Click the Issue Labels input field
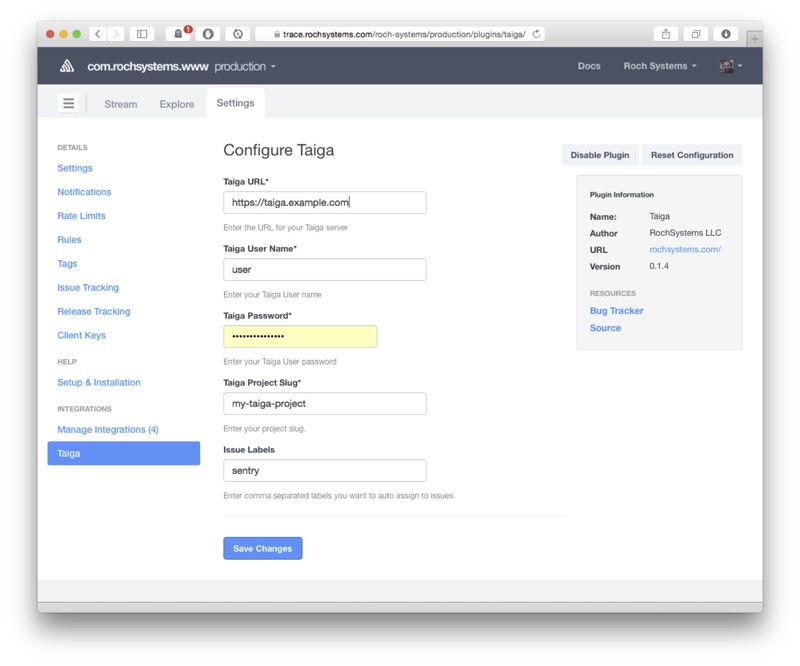 coord(324,471)
